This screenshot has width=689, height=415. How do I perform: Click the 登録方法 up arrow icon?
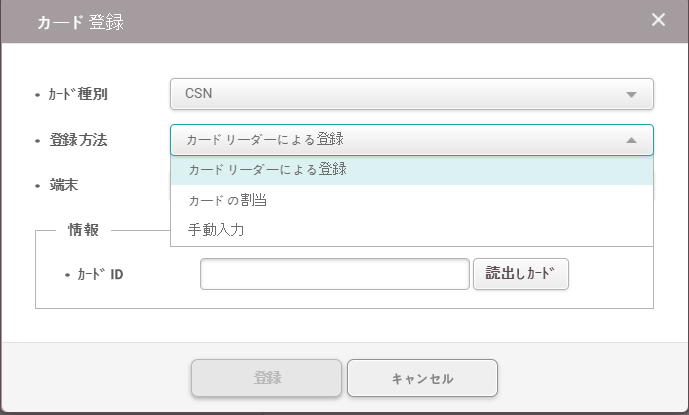(631, 140)
